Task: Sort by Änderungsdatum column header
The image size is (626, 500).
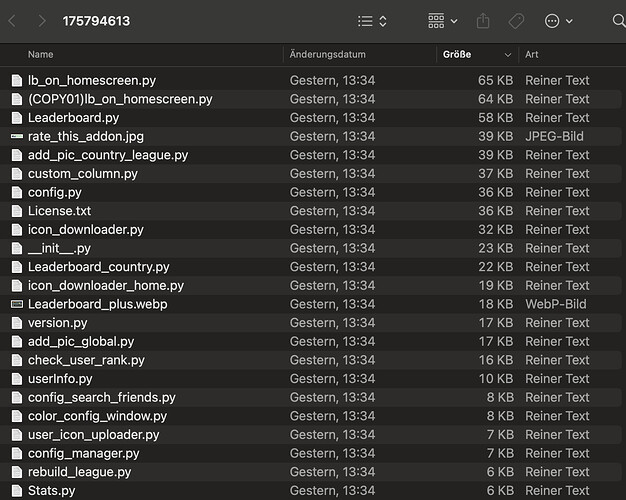Action: (x=327, y=54)
